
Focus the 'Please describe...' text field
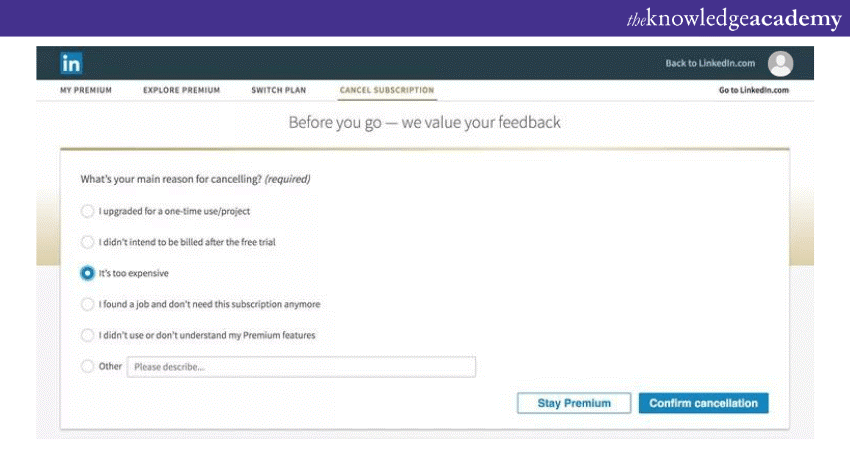[x=300, y=367]
